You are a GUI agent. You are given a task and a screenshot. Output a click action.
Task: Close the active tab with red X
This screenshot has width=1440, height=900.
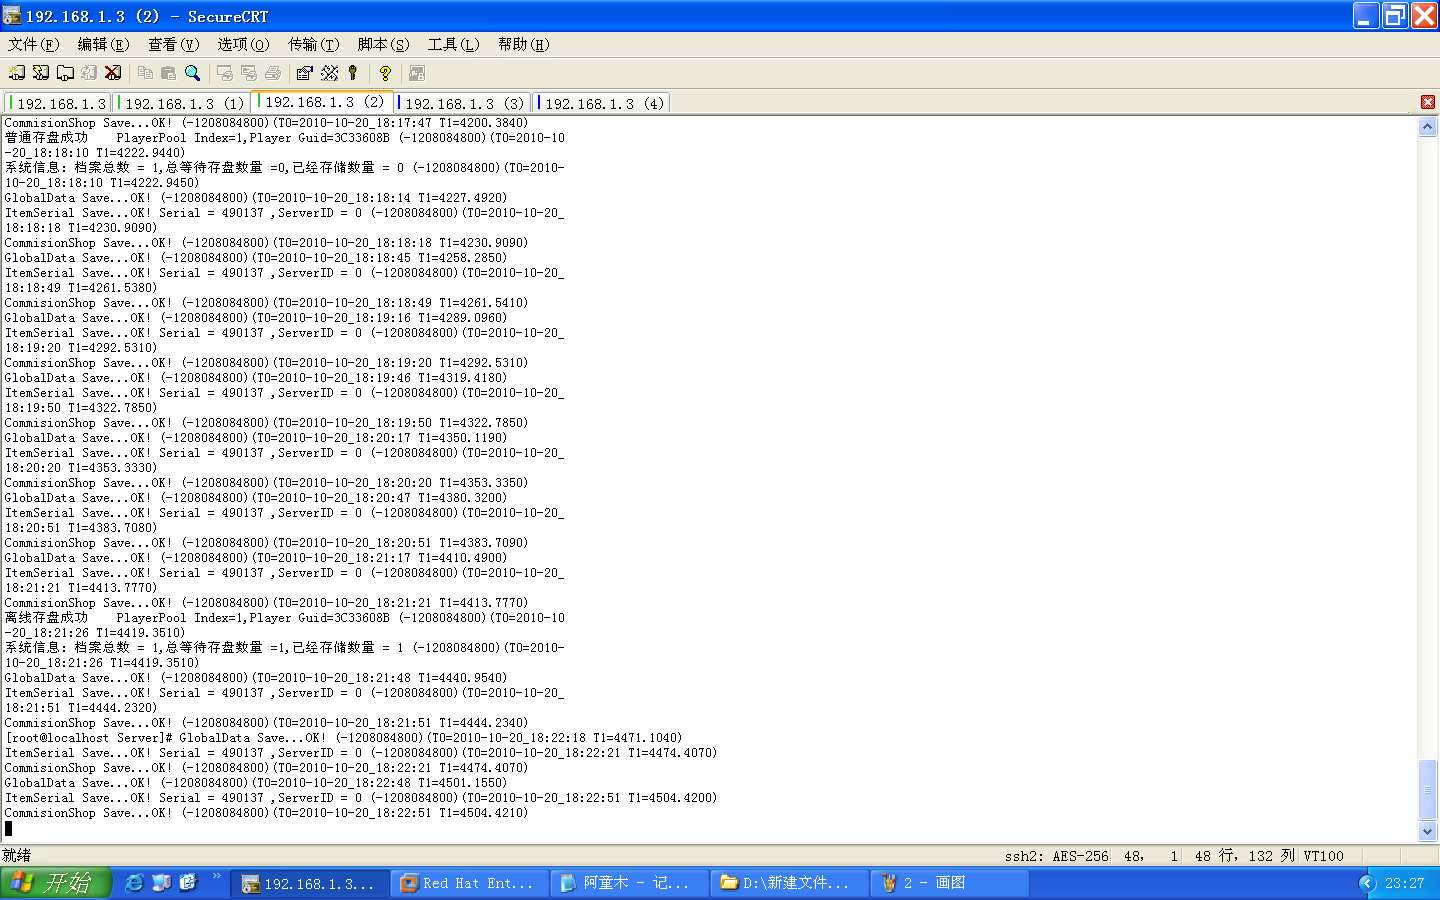pos(1428,102)
